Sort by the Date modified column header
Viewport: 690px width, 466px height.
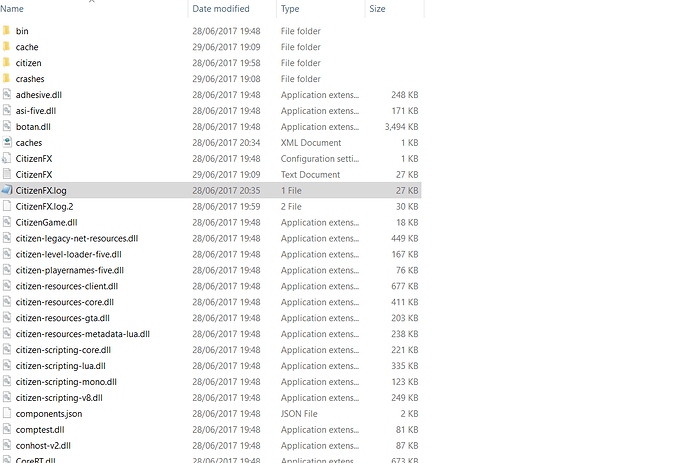[220, 9]
